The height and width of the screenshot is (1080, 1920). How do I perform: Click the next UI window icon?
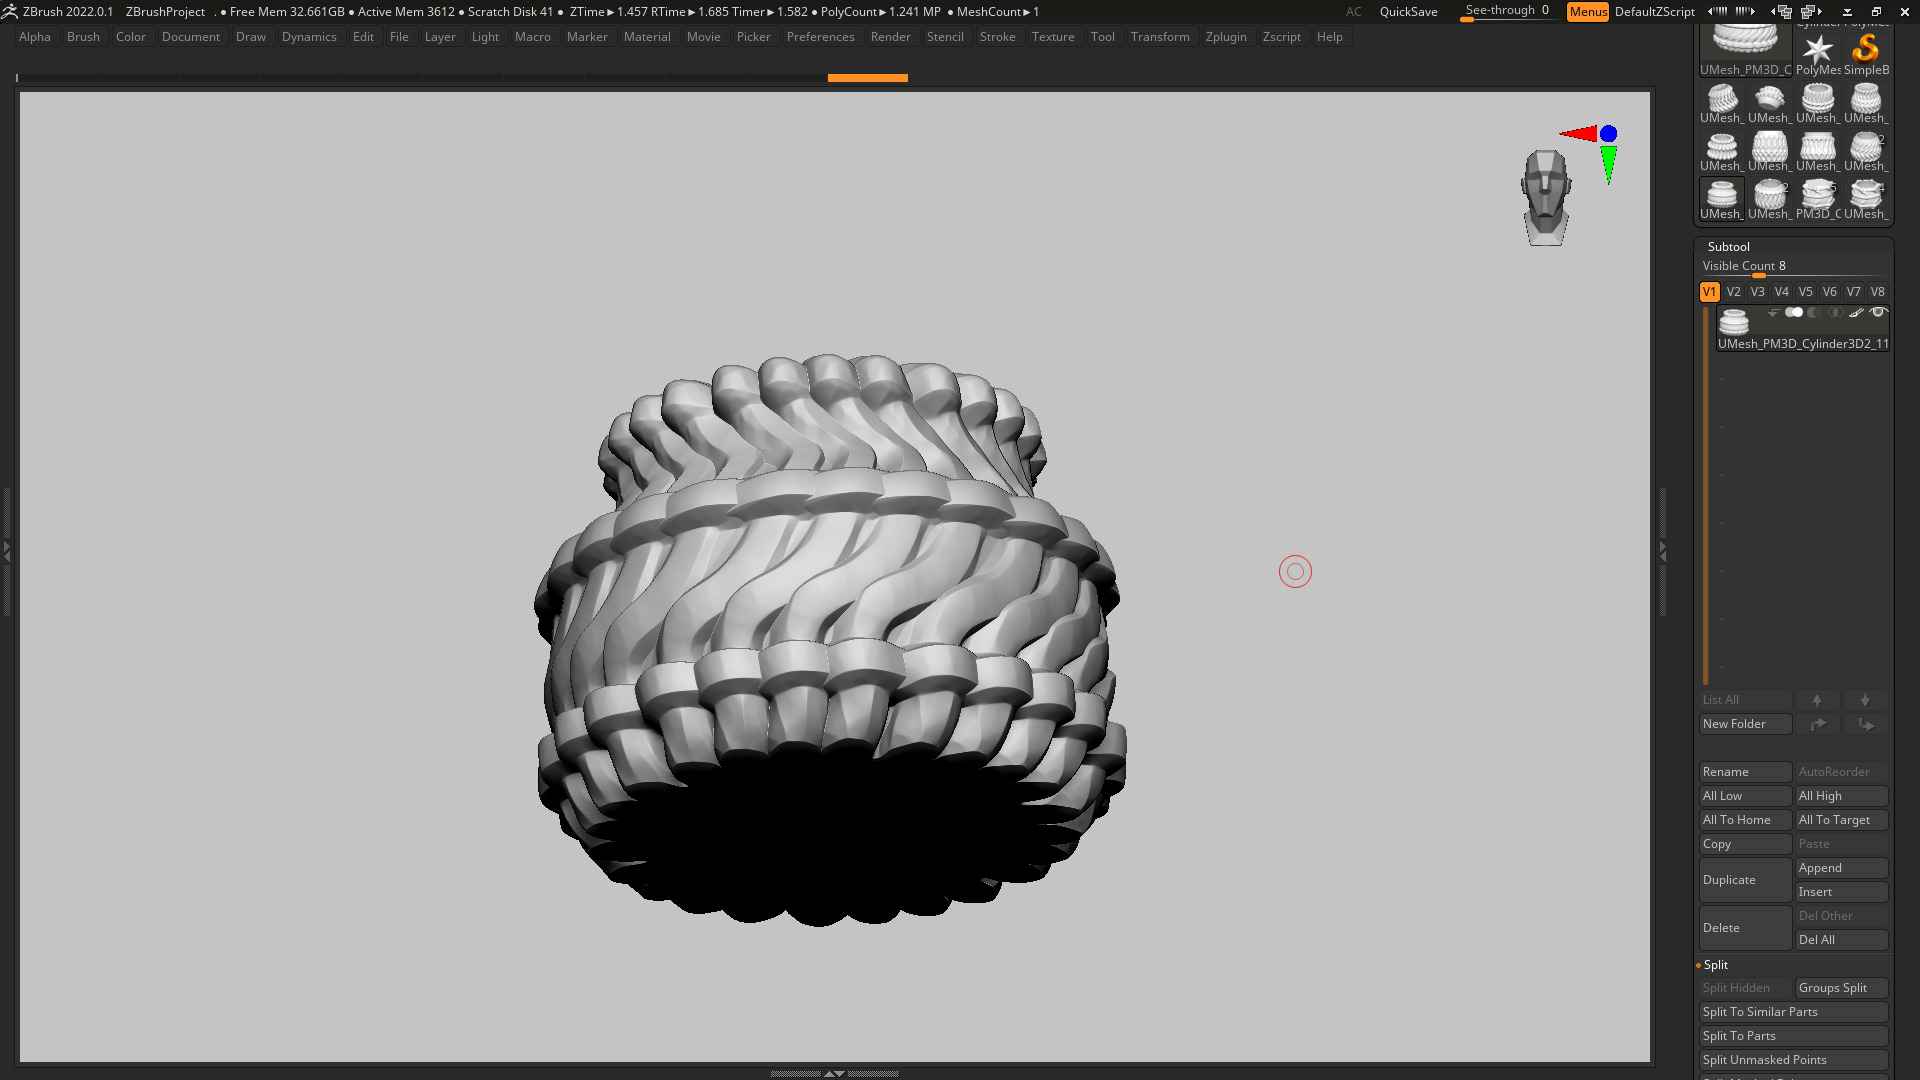(1811, 11)
